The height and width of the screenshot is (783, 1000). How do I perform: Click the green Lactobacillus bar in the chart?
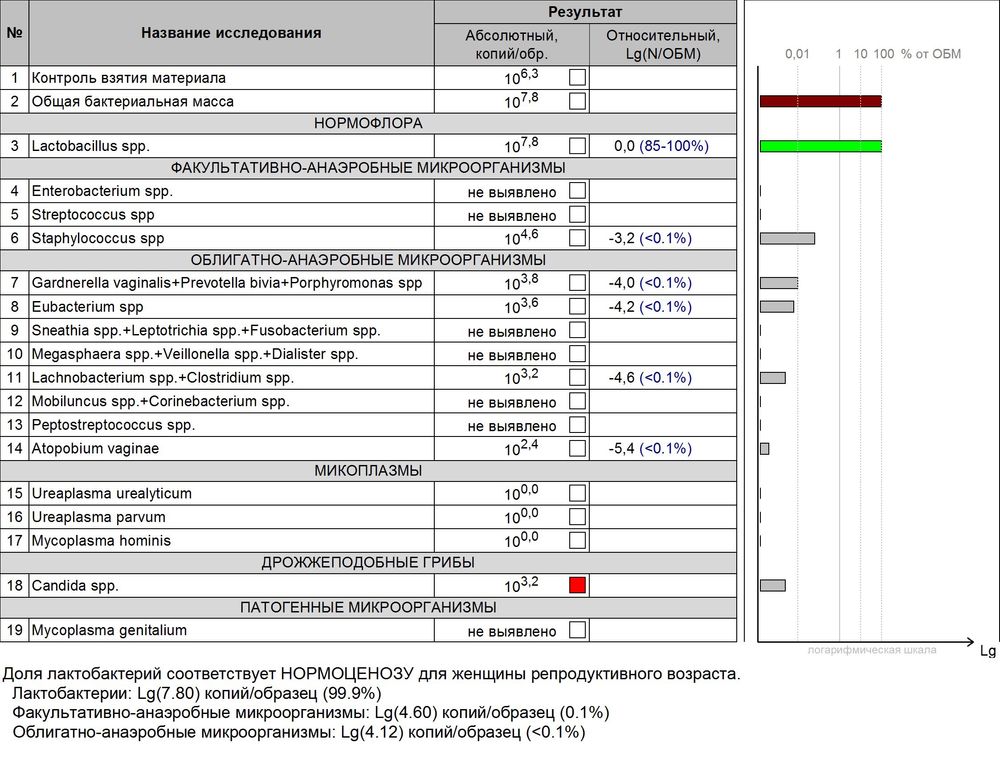pyautogui.click(x=820, y=146)
